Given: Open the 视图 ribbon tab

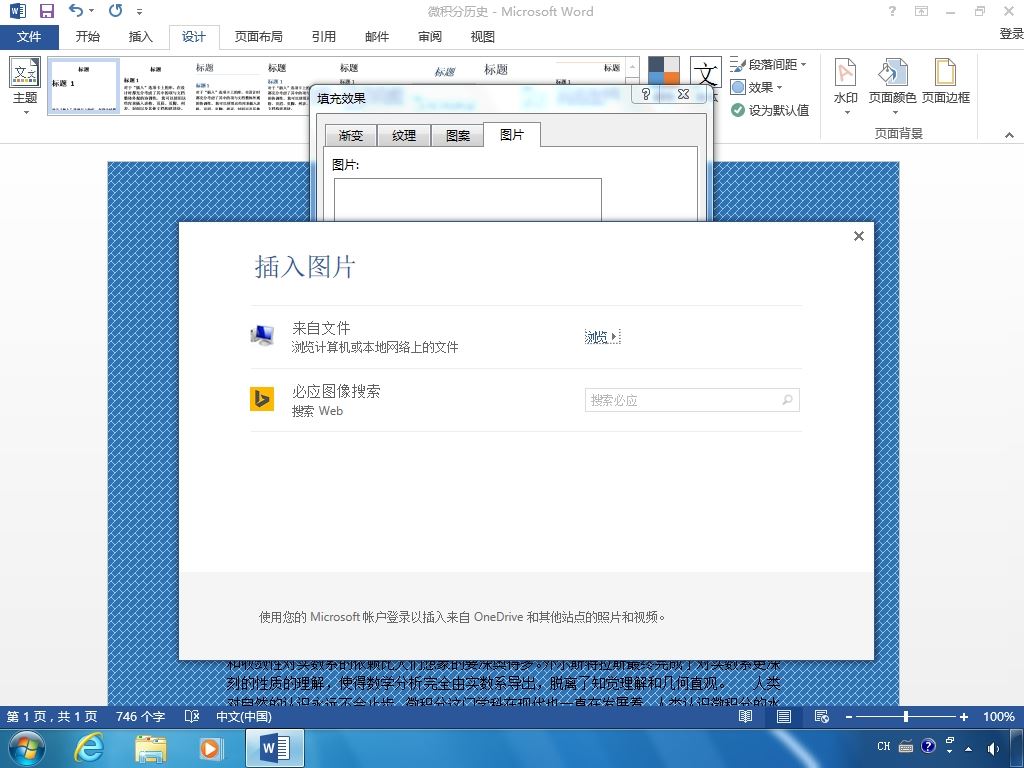Looking at the screenshot, I should 483,37.
